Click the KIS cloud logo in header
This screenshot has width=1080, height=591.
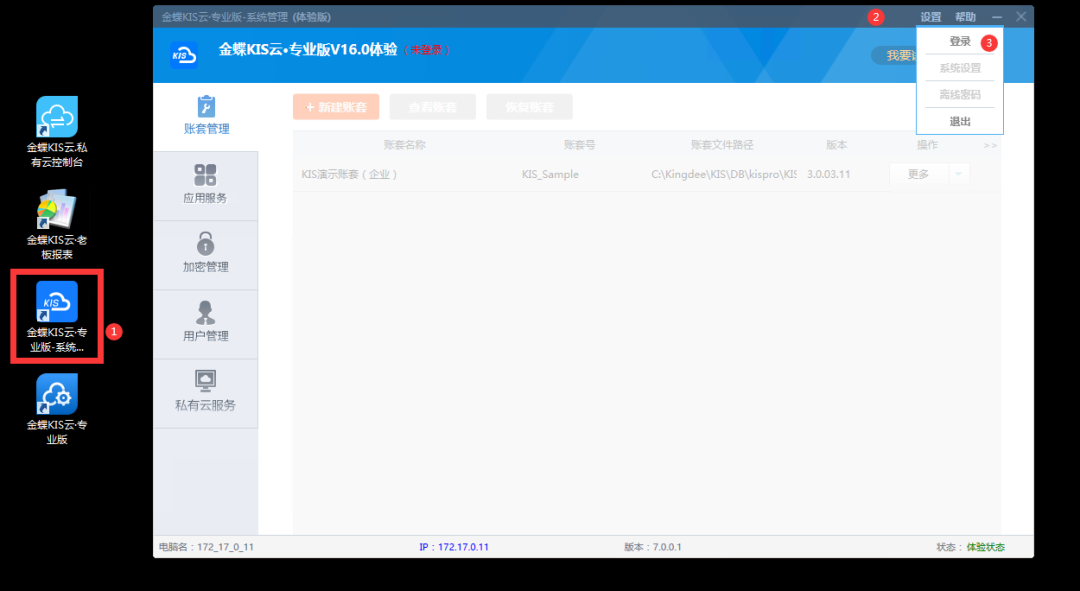pyautogui.click(x=184, y=55)
